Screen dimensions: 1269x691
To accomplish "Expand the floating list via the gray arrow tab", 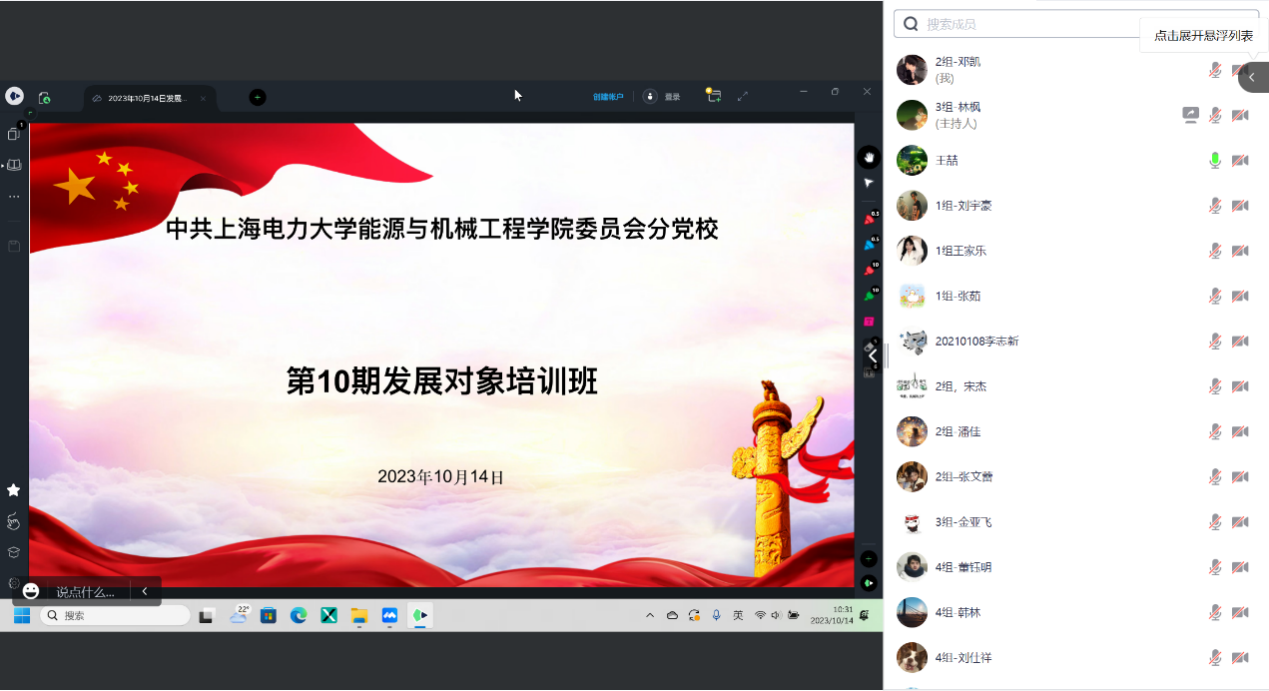I will tap(1252, 77).
